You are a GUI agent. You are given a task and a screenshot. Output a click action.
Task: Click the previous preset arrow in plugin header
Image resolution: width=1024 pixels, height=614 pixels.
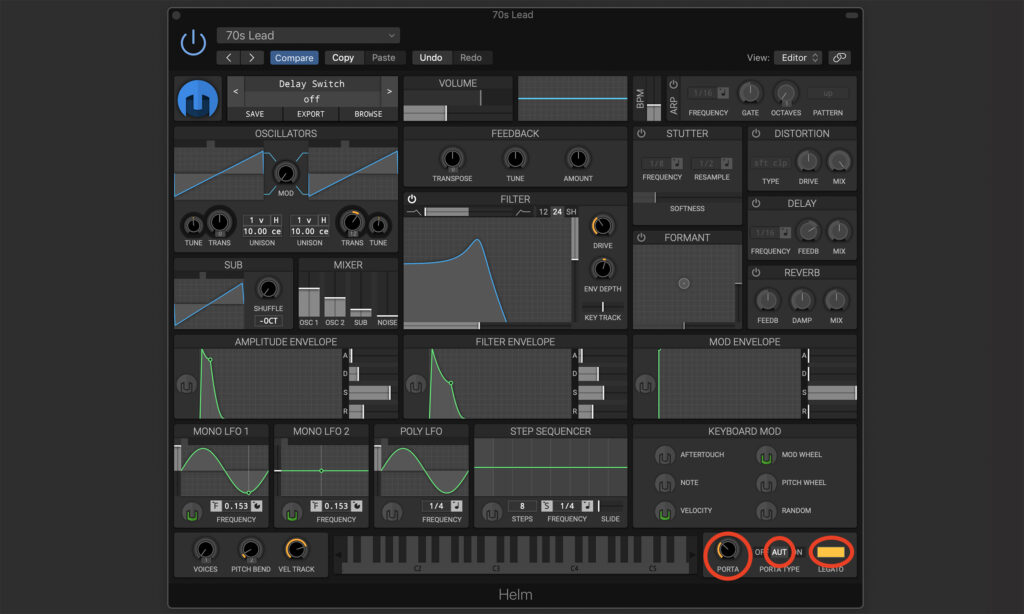[228, 57]
